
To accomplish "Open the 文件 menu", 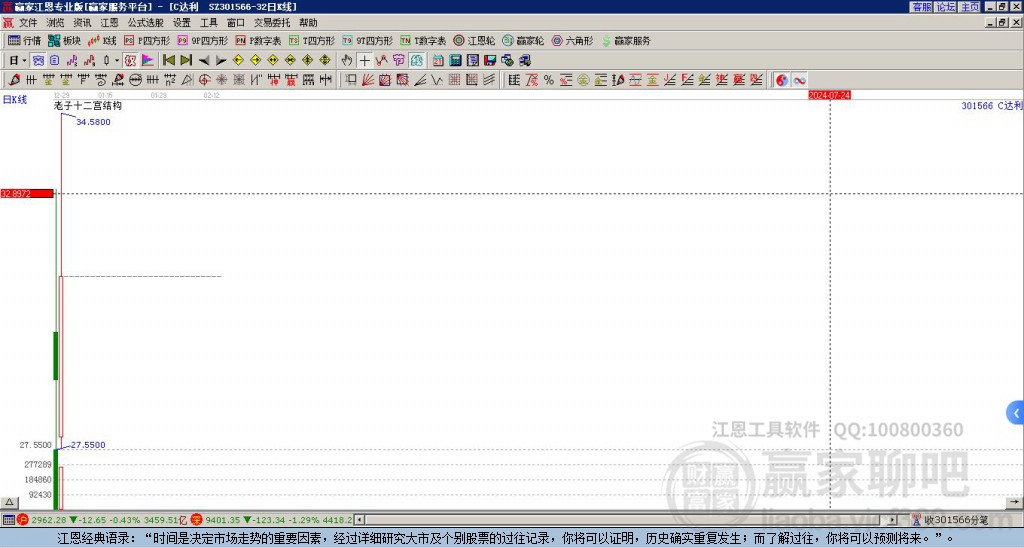I will point(28,23).
